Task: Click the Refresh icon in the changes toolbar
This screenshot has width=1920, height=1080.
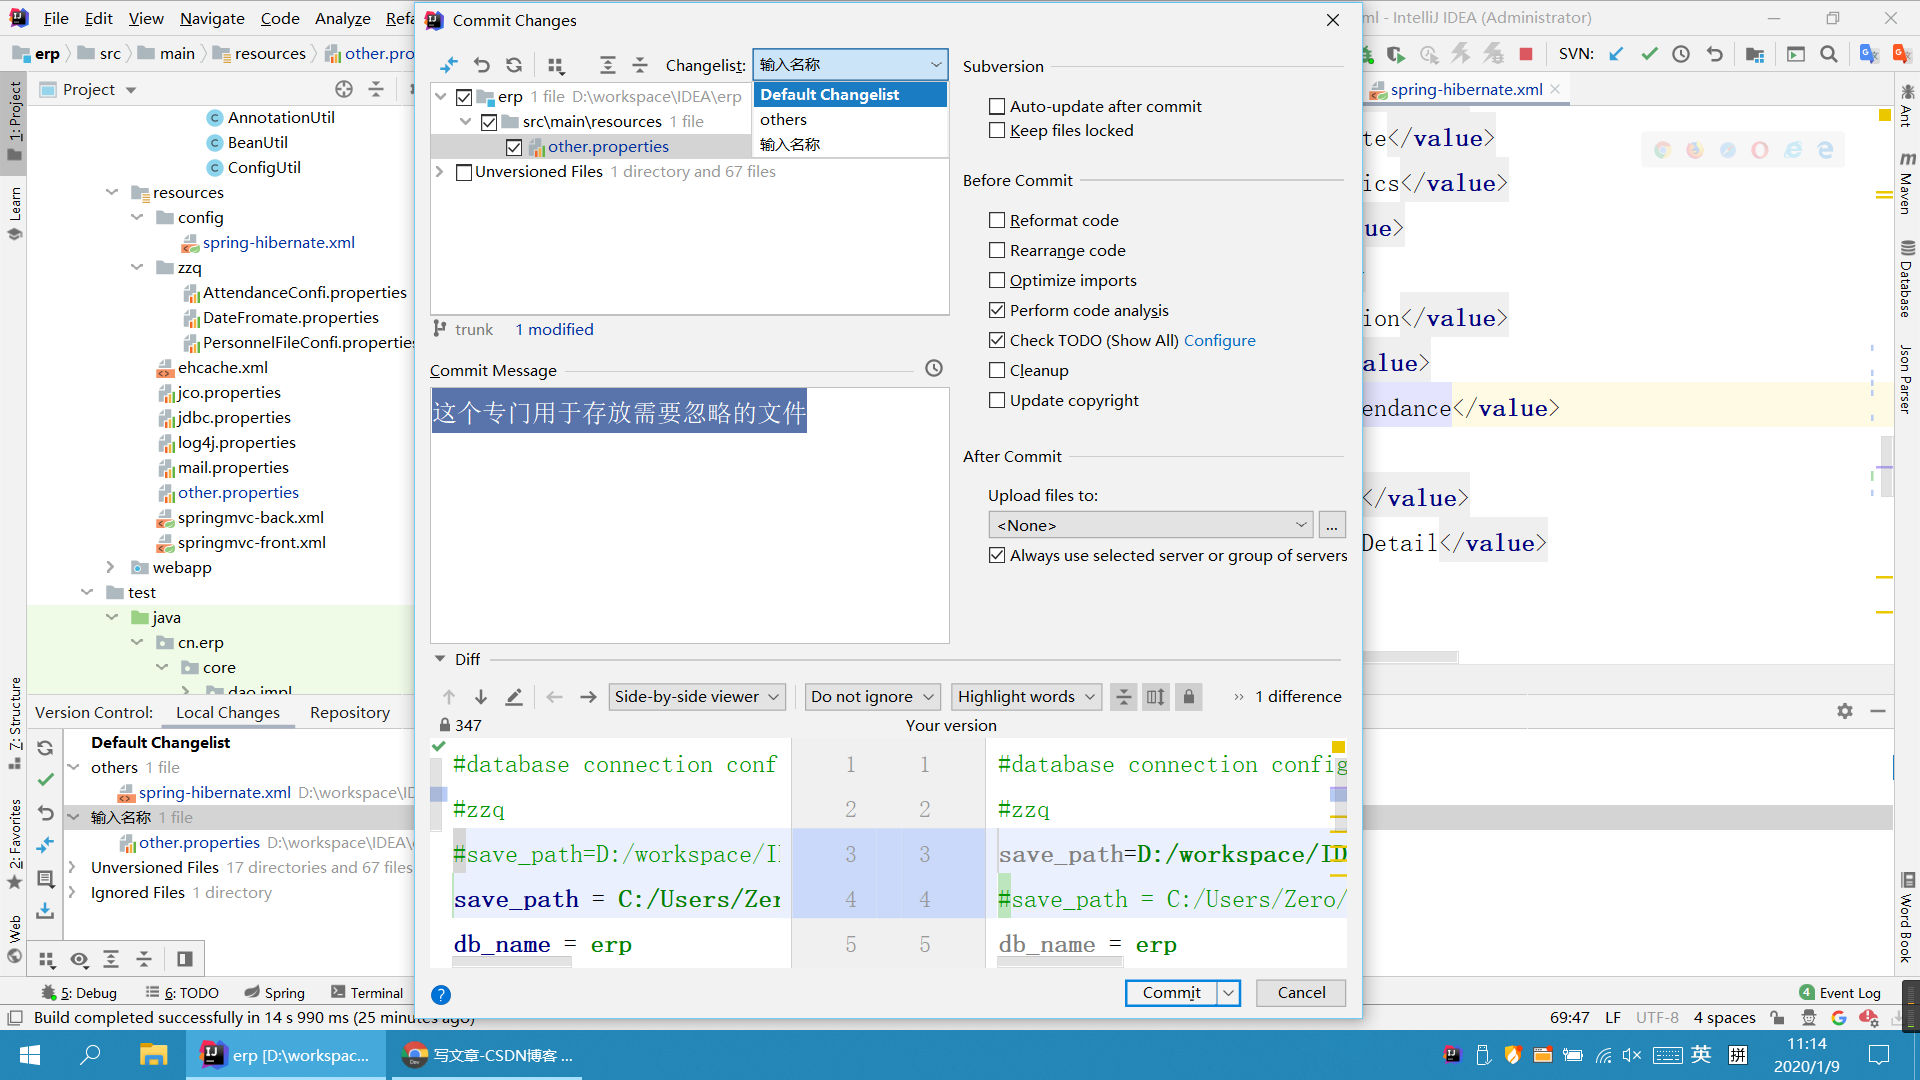Action: pyautogui.click(x=514, y=65)
